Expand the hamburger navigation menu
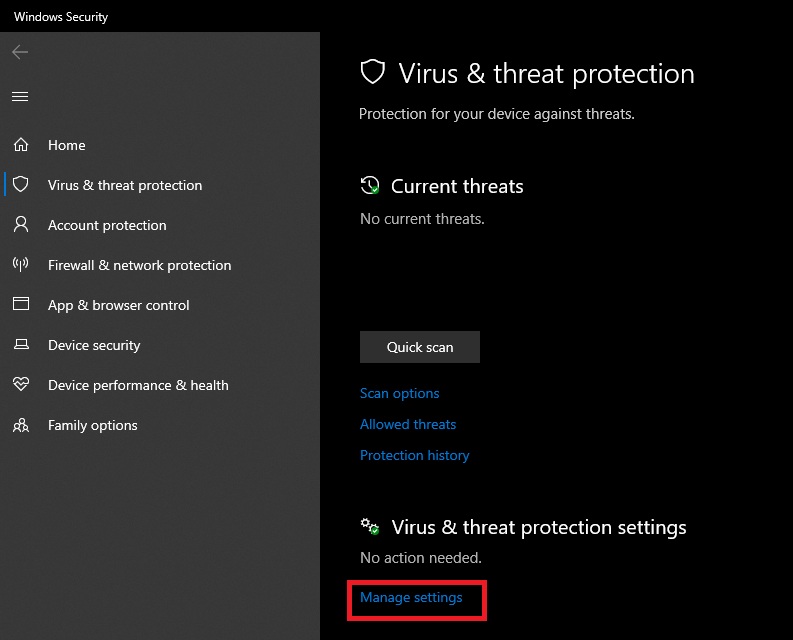793x640 pixels. coord(20,97)
